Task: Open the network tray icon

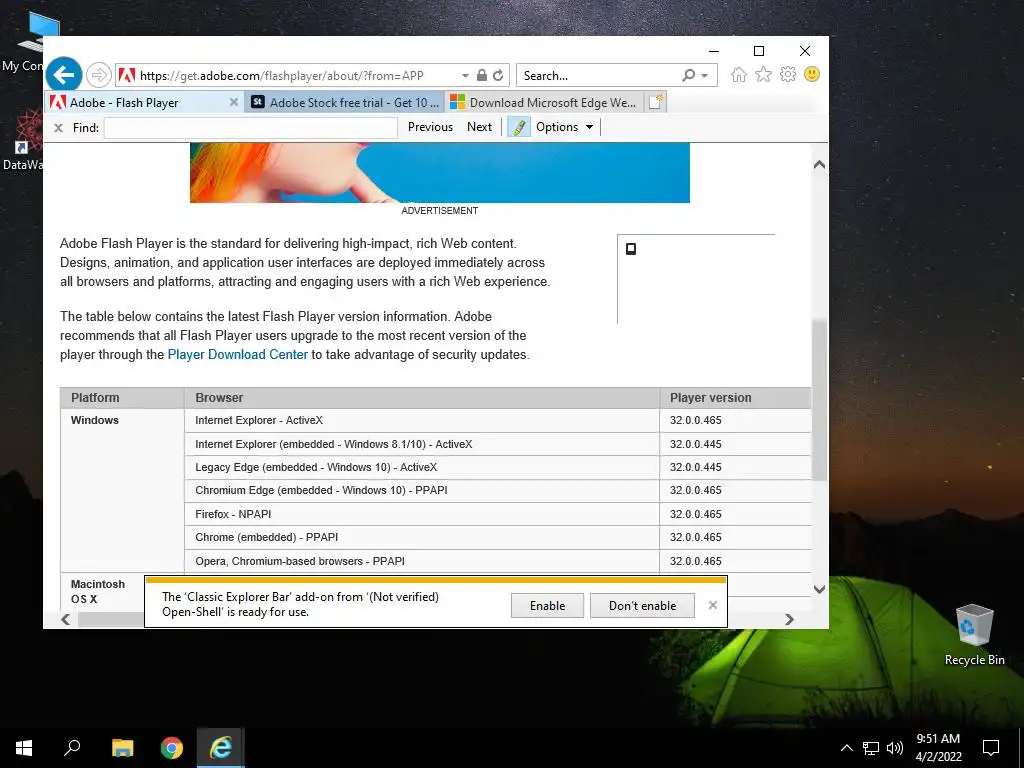Action: coord(871,748)
